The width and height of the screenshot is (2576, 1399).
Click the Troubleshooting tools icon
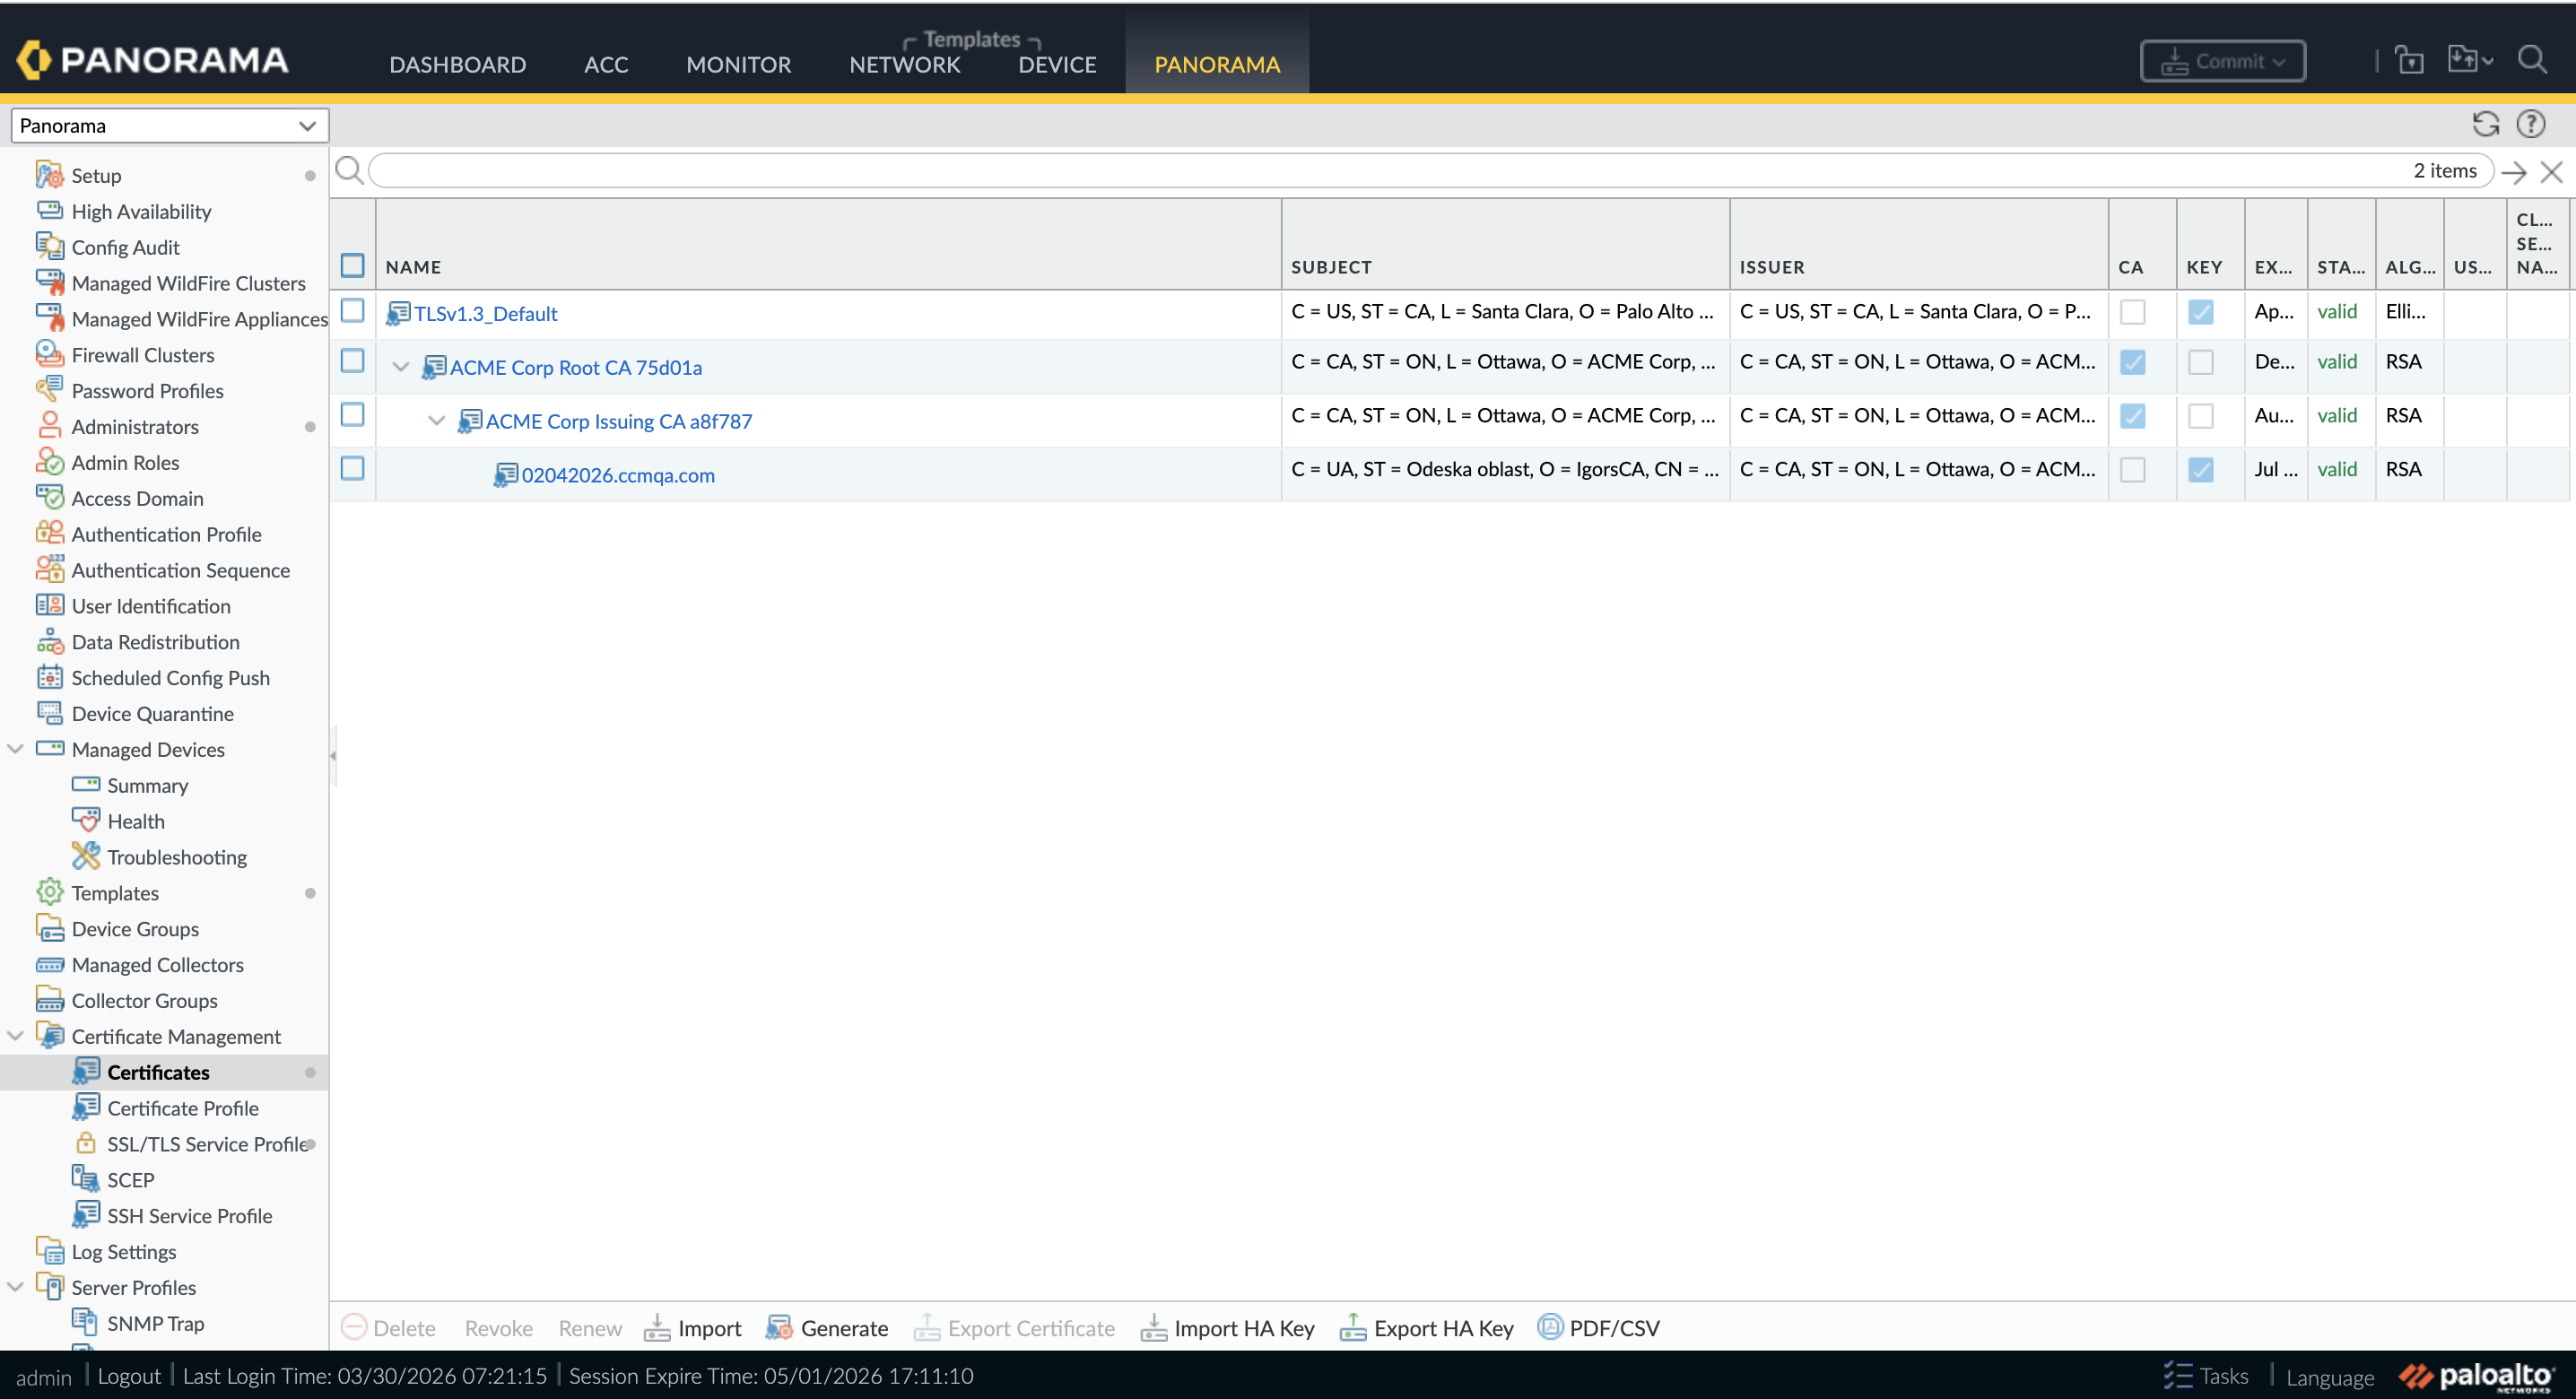click(86, 856)
